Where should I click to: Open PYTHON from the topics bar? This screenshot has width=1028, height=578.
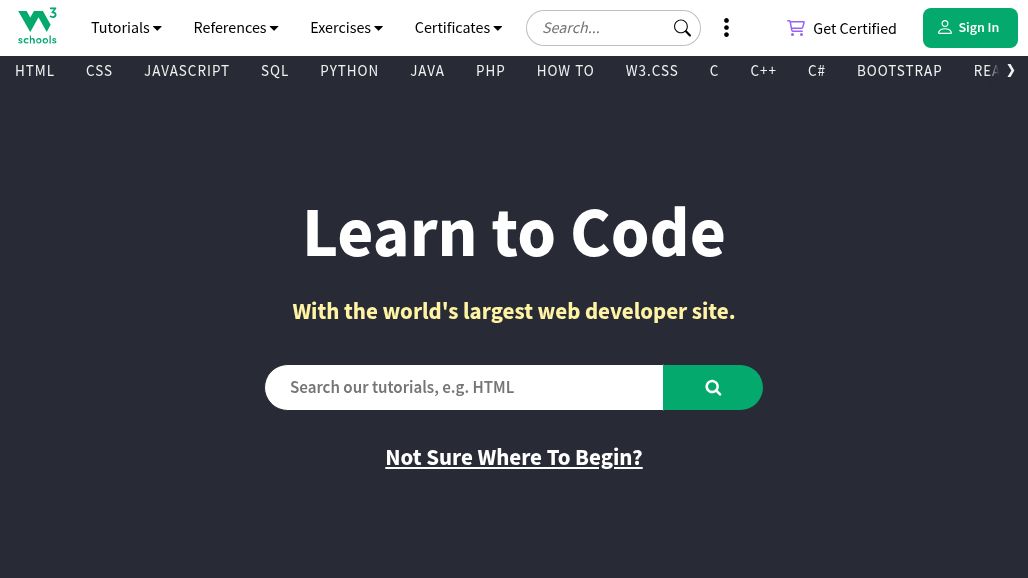349,71
